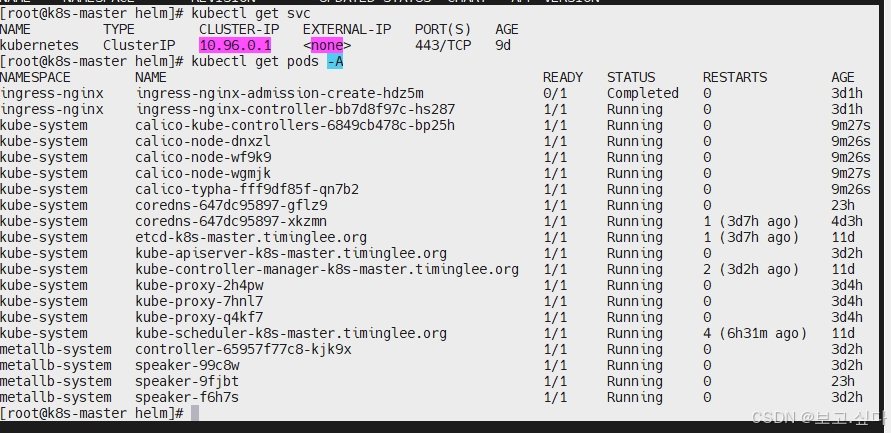The image size is (891, 433).
Task: Click the ClusterIP type value
Action: coord(139,45)
